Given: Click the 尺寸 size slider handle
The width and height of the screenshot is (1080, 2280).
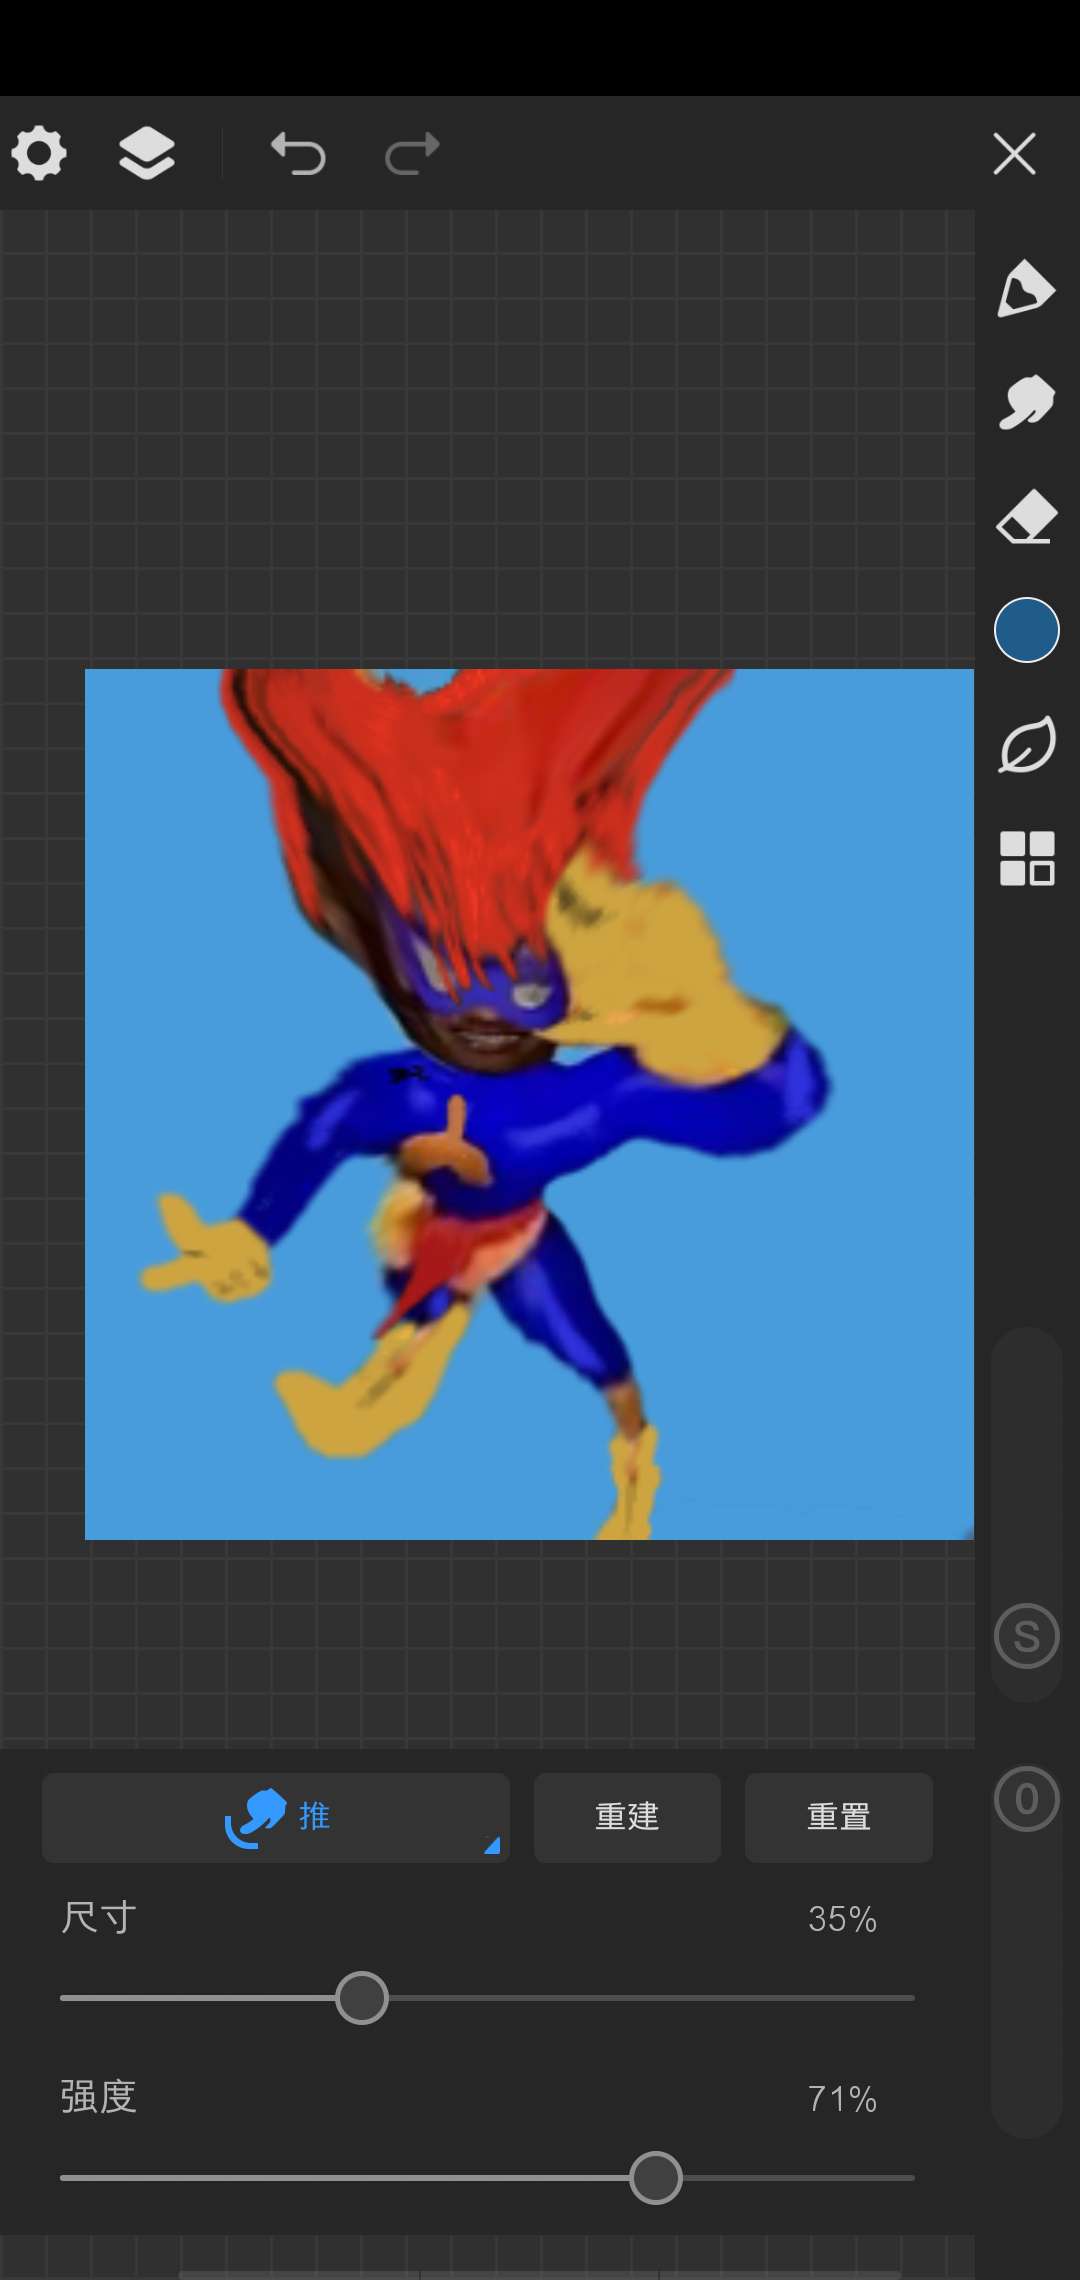Looking at the screenshot, I should point(362,1998).
